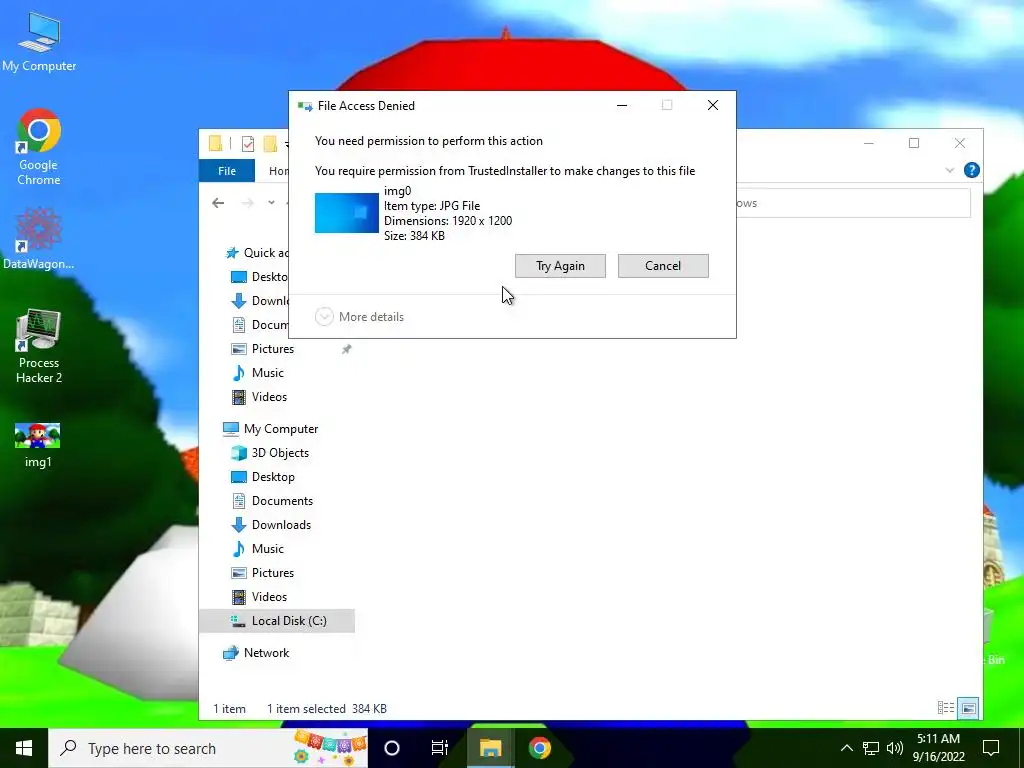Cancel the File Access Denied dialog
1024x768 pixels.
pyautogui.click(x=663, y=266)
